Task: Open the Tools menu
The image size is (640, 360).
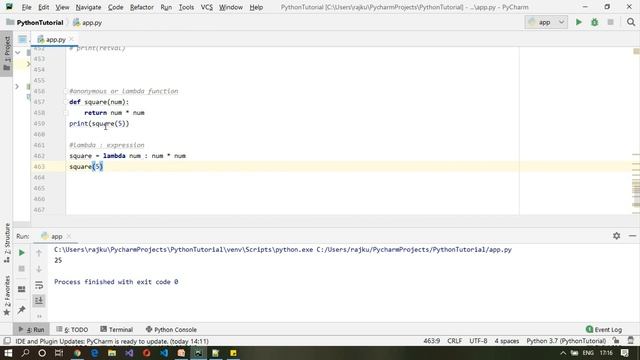Action: (186, 7)
